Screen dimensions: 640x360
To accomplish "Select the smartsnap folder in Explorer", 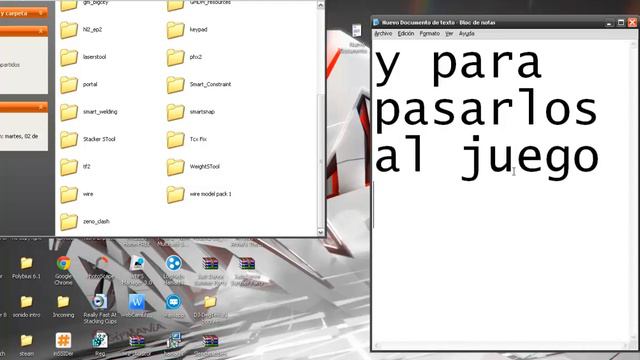I will (x=191, y=112).
